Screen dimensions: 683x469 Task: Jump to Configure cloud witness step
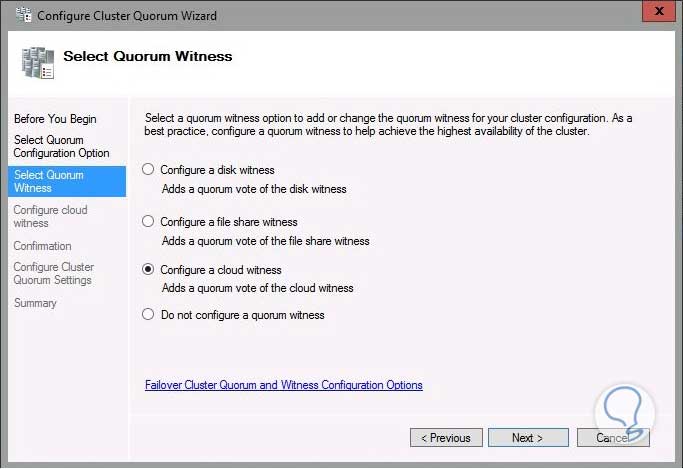click(50, 216)
